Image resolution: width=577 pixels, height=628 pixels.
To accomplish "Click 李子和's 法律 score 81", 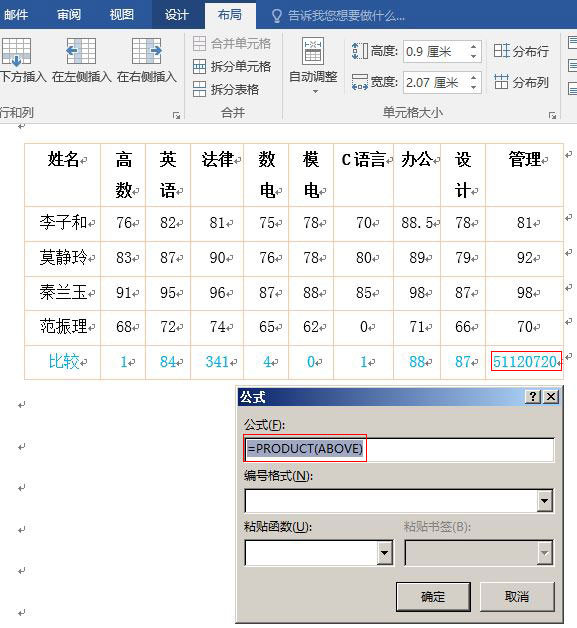I will pos(217,223).
